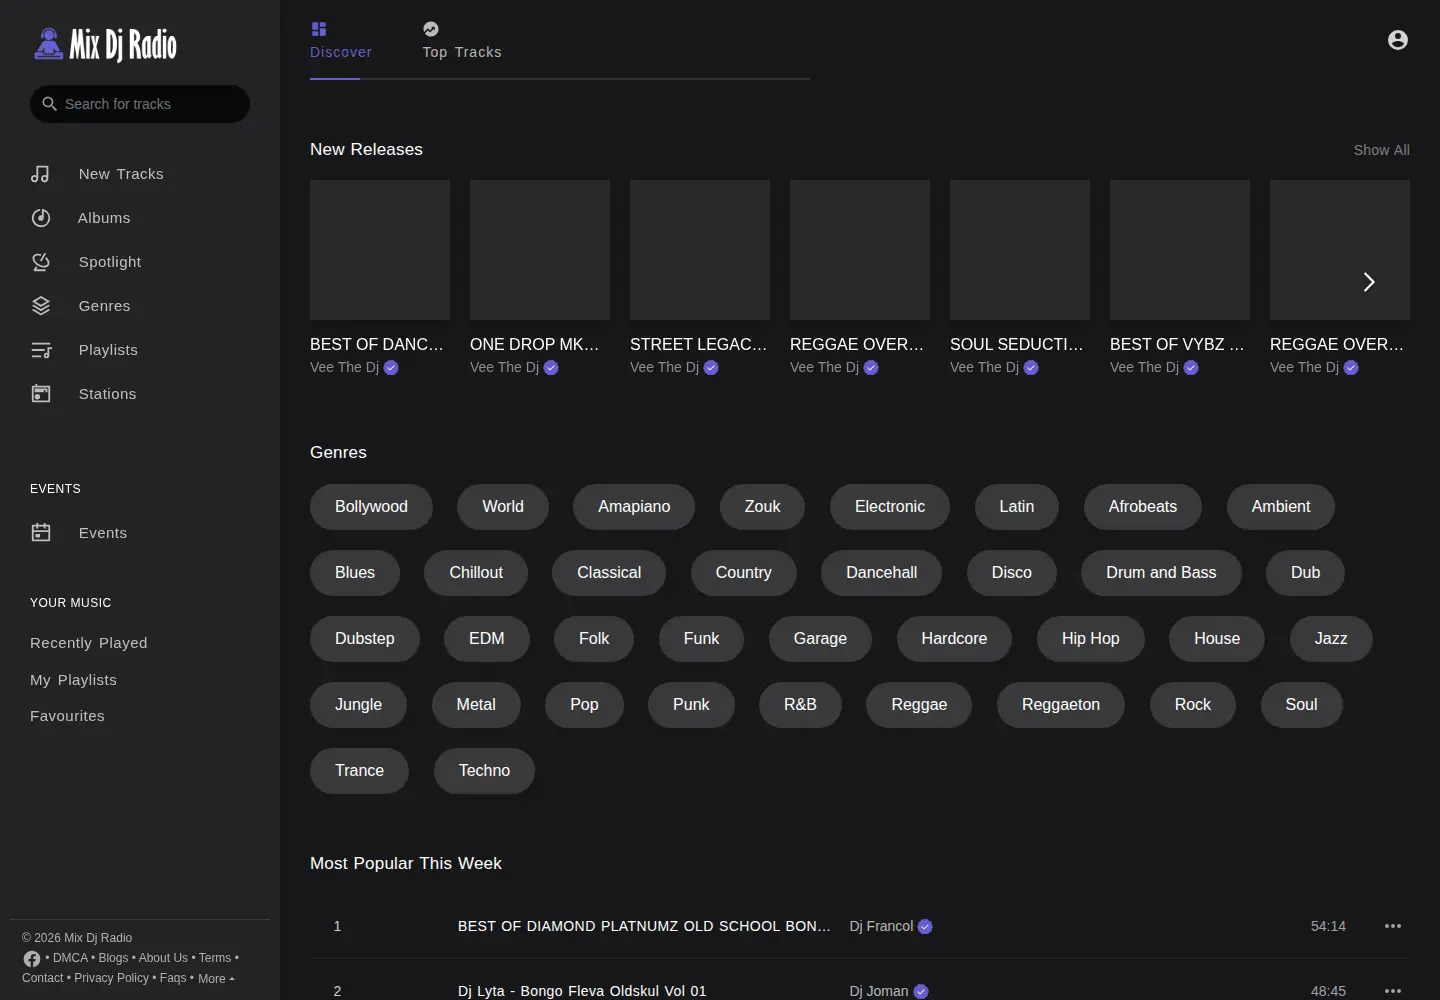
Task: Select the Bollywood genre chip
Action: [371, 507]
